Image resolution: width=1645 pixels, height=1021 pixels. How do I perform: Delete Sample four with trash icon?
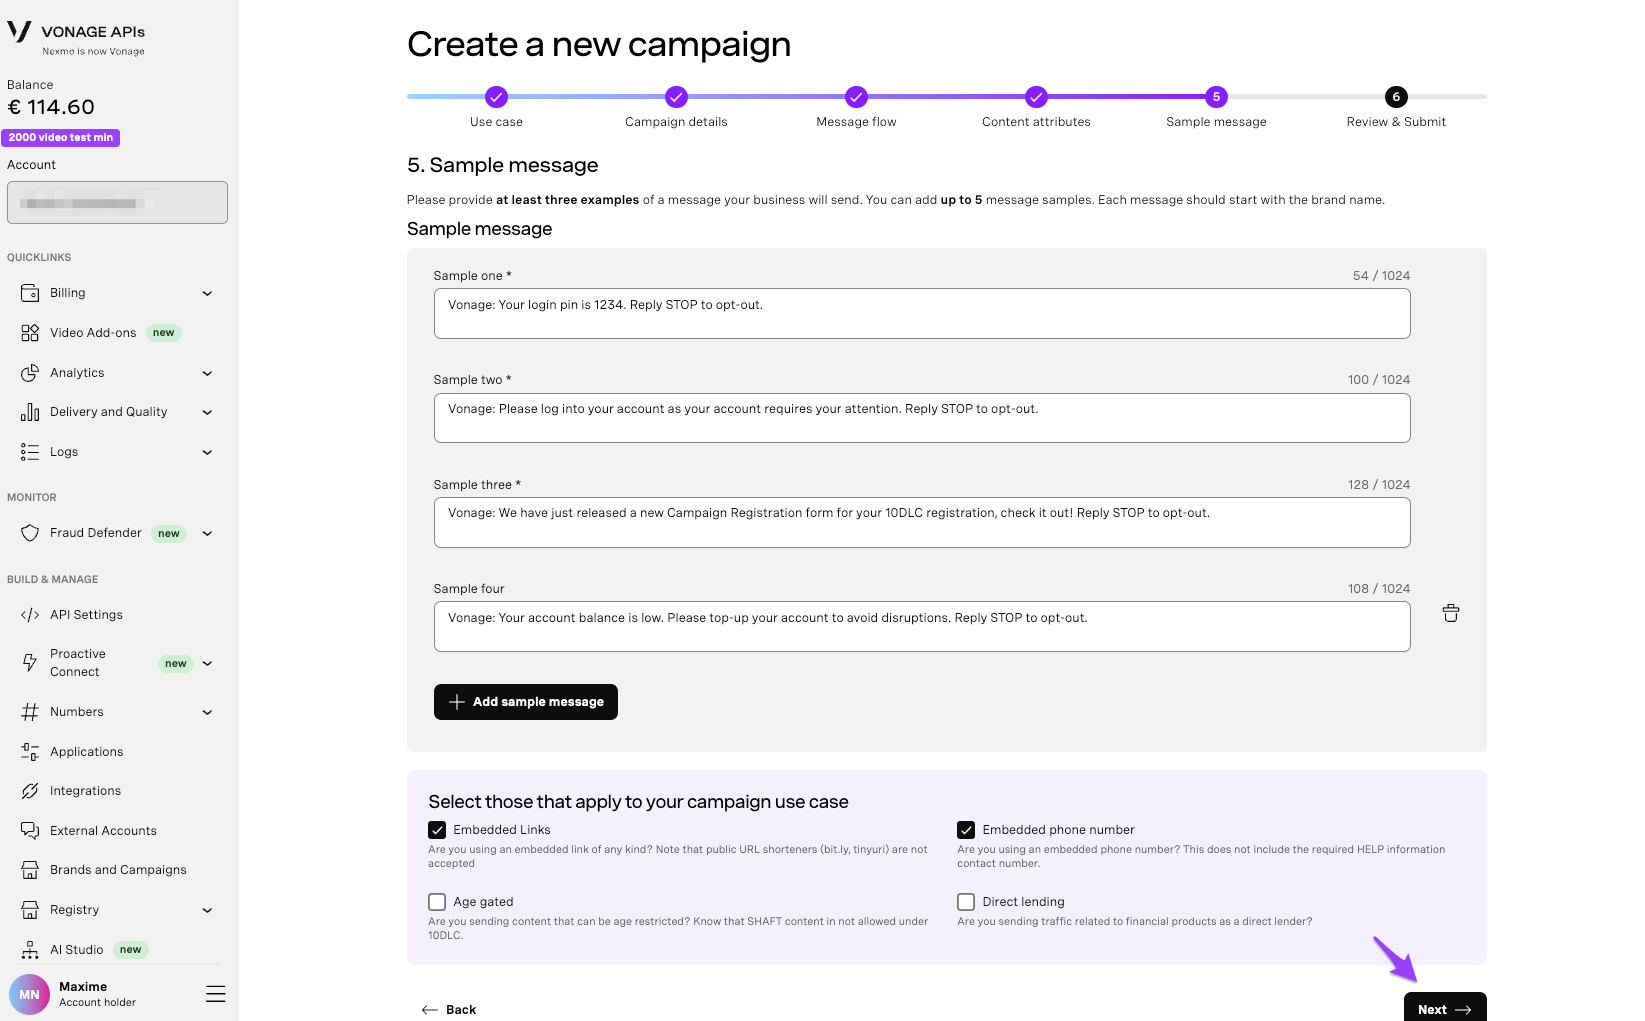point(1450,613)
